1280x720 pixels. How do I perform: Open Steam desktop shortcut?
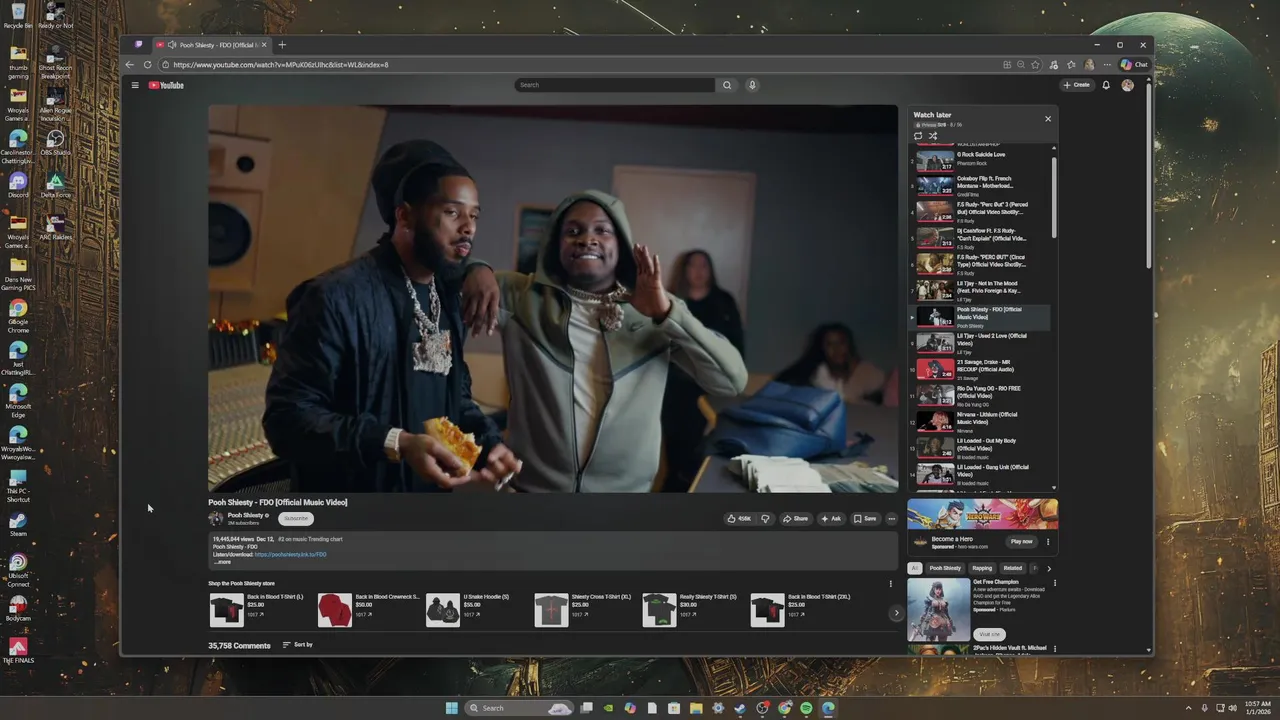click(x=18, y=524)
